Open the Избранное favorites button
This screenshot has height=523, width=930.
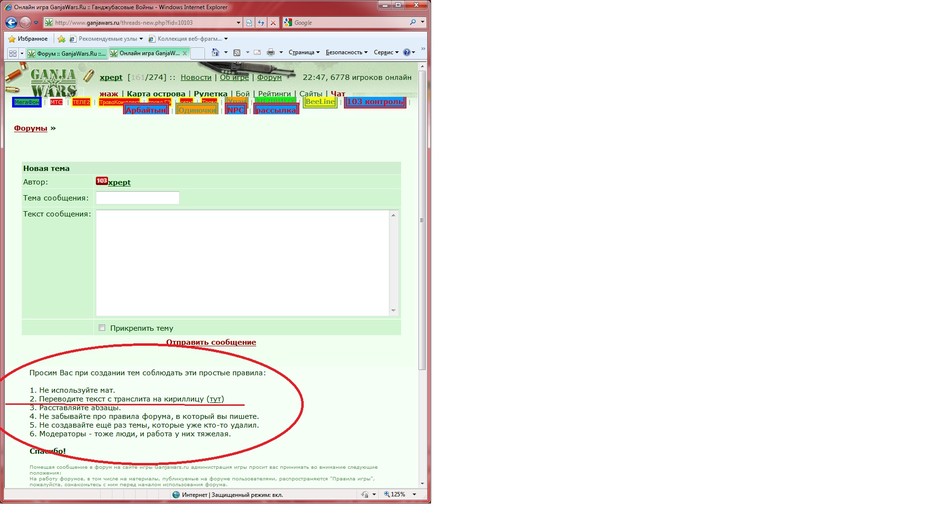click(28, 39)
